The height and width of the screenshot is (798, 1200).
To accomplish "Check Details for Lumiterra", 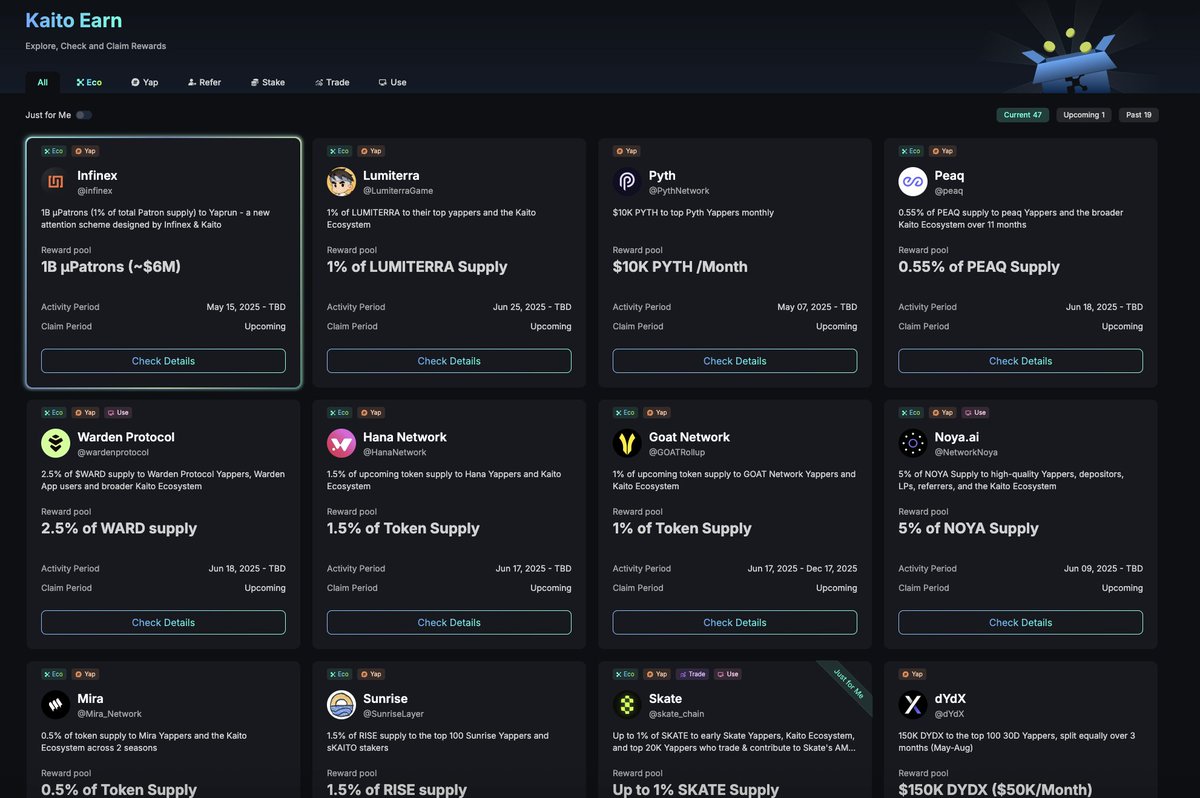I will coord(449,361).
